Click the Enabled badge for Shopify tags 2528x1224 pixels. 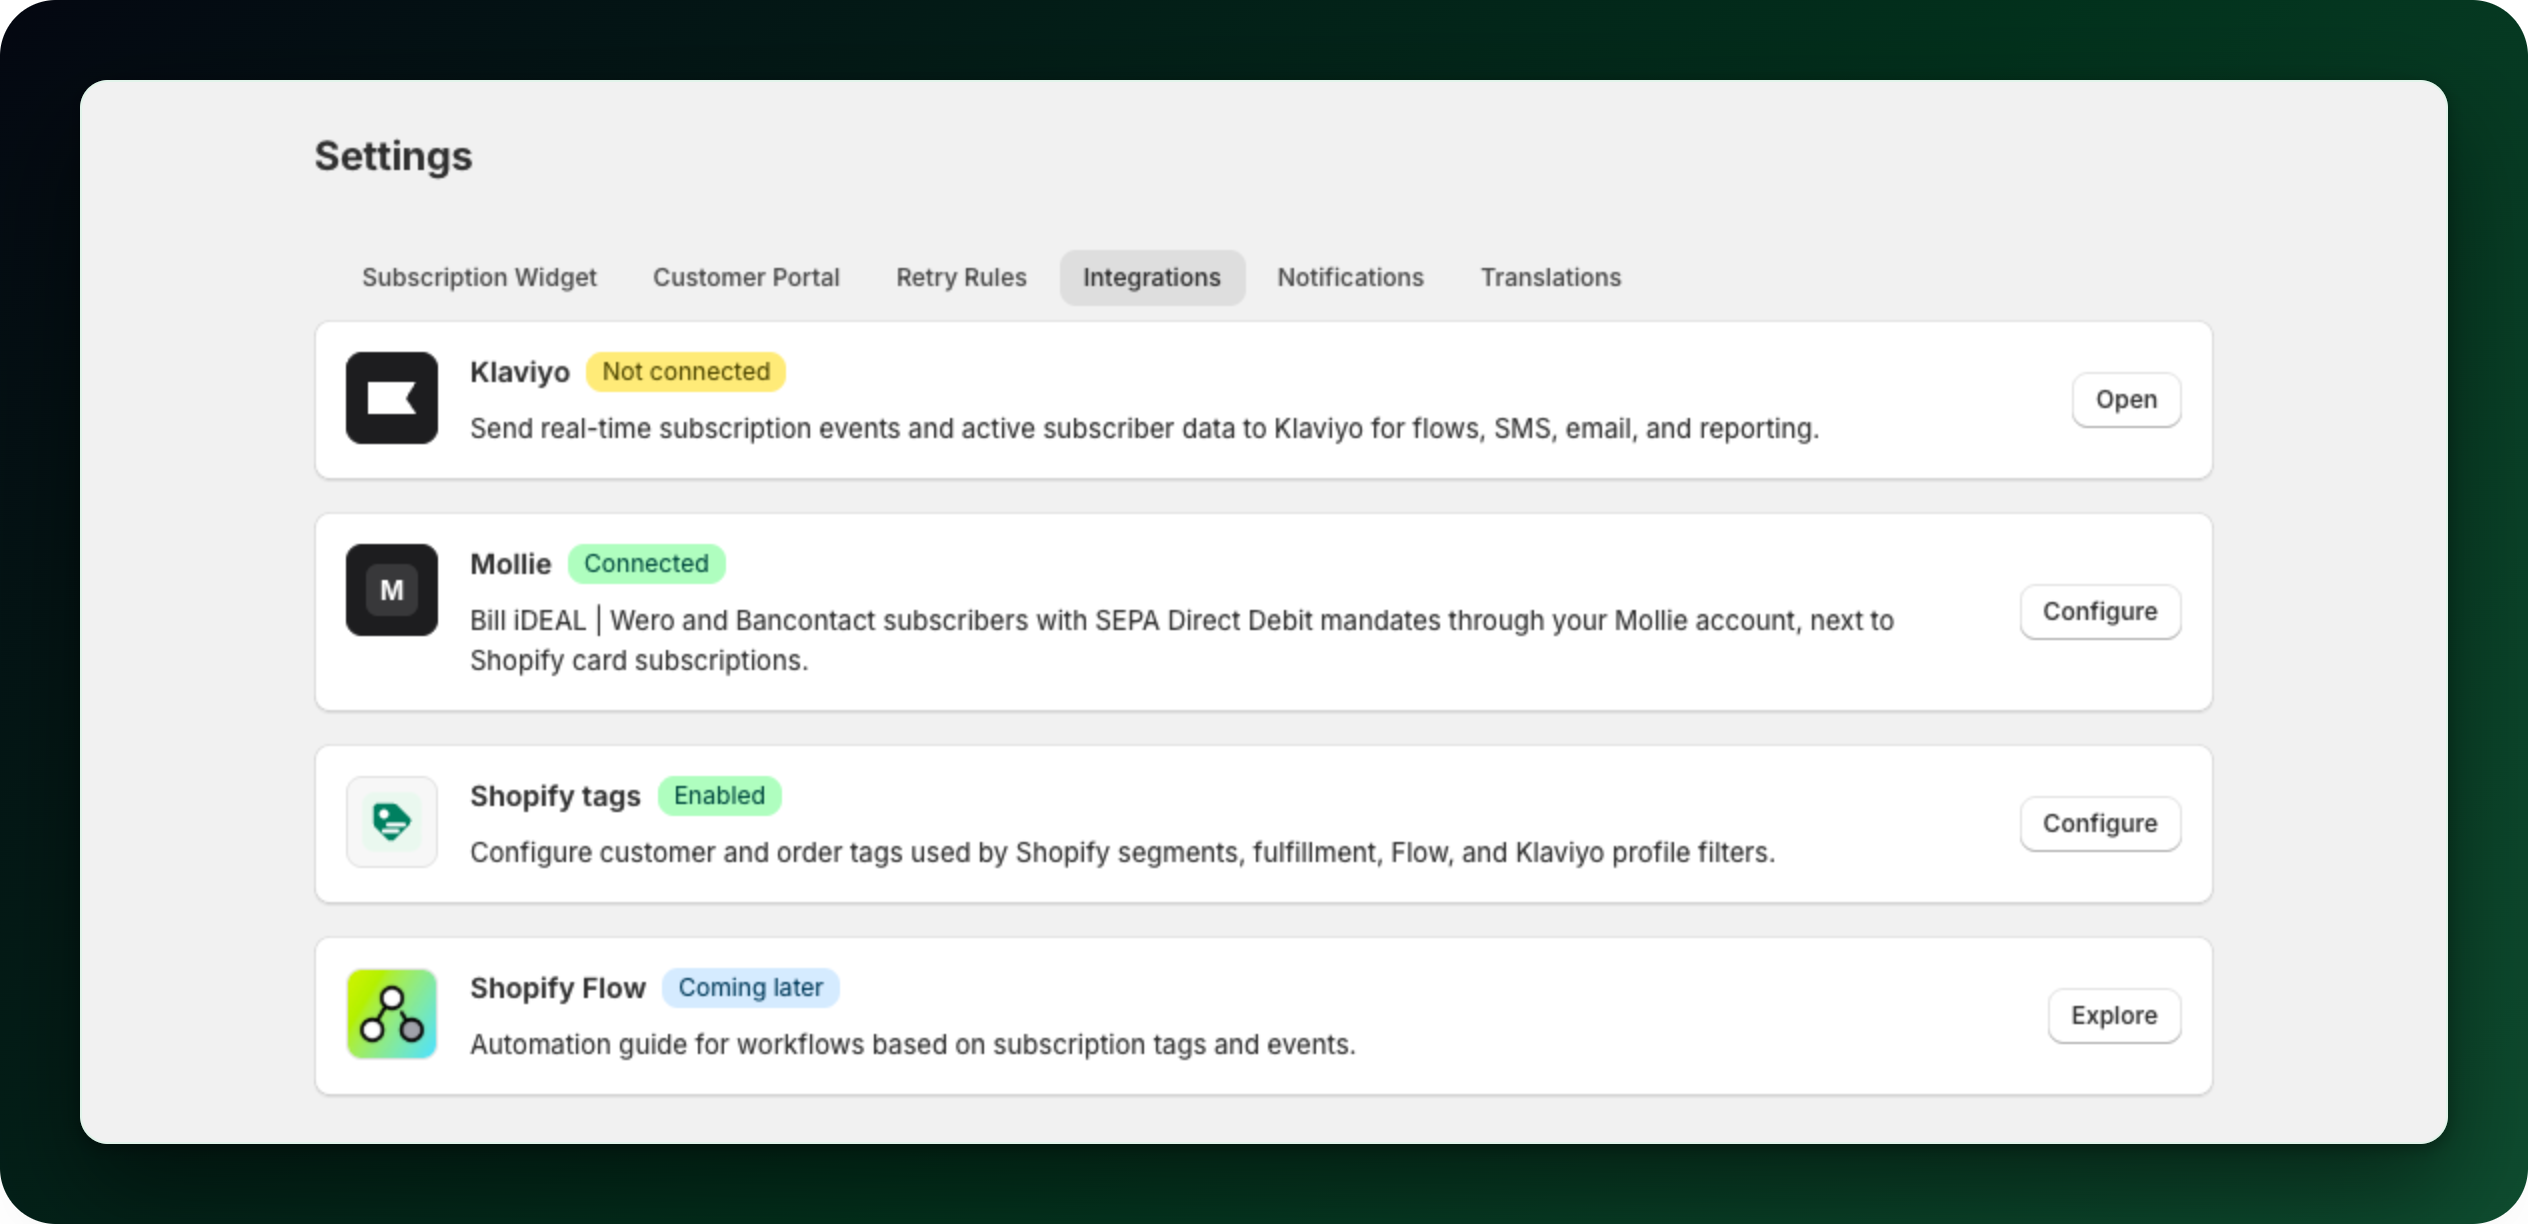pyautogui.click(x=719, y=796)
